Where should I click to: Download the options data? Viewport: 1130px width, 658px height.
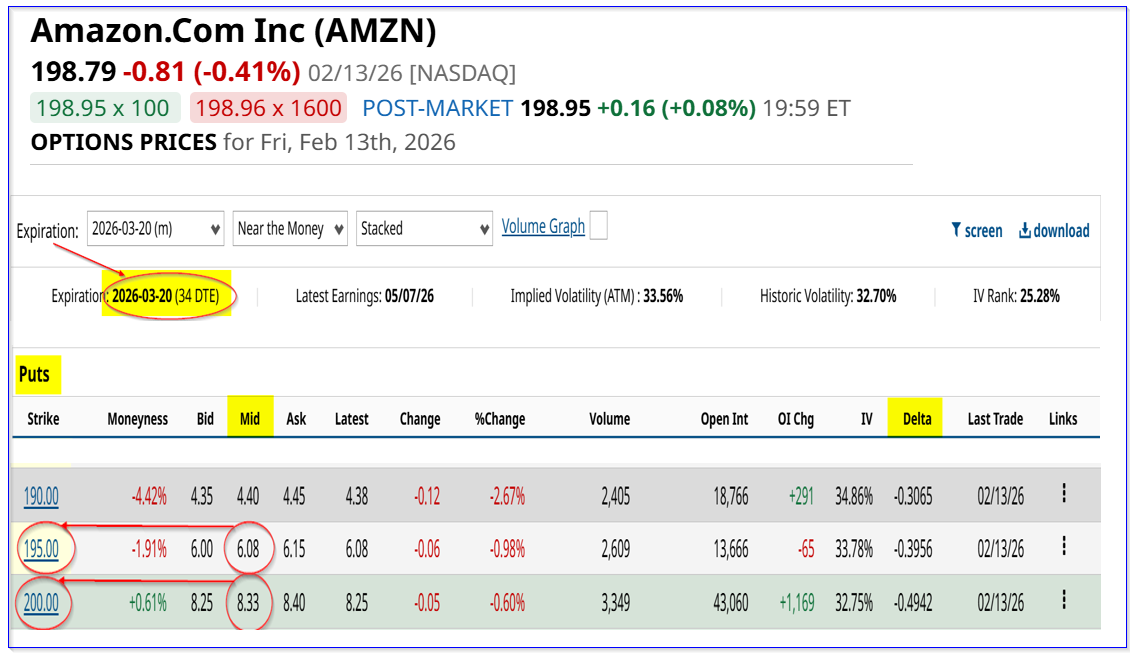click(x=1053, y=230)
